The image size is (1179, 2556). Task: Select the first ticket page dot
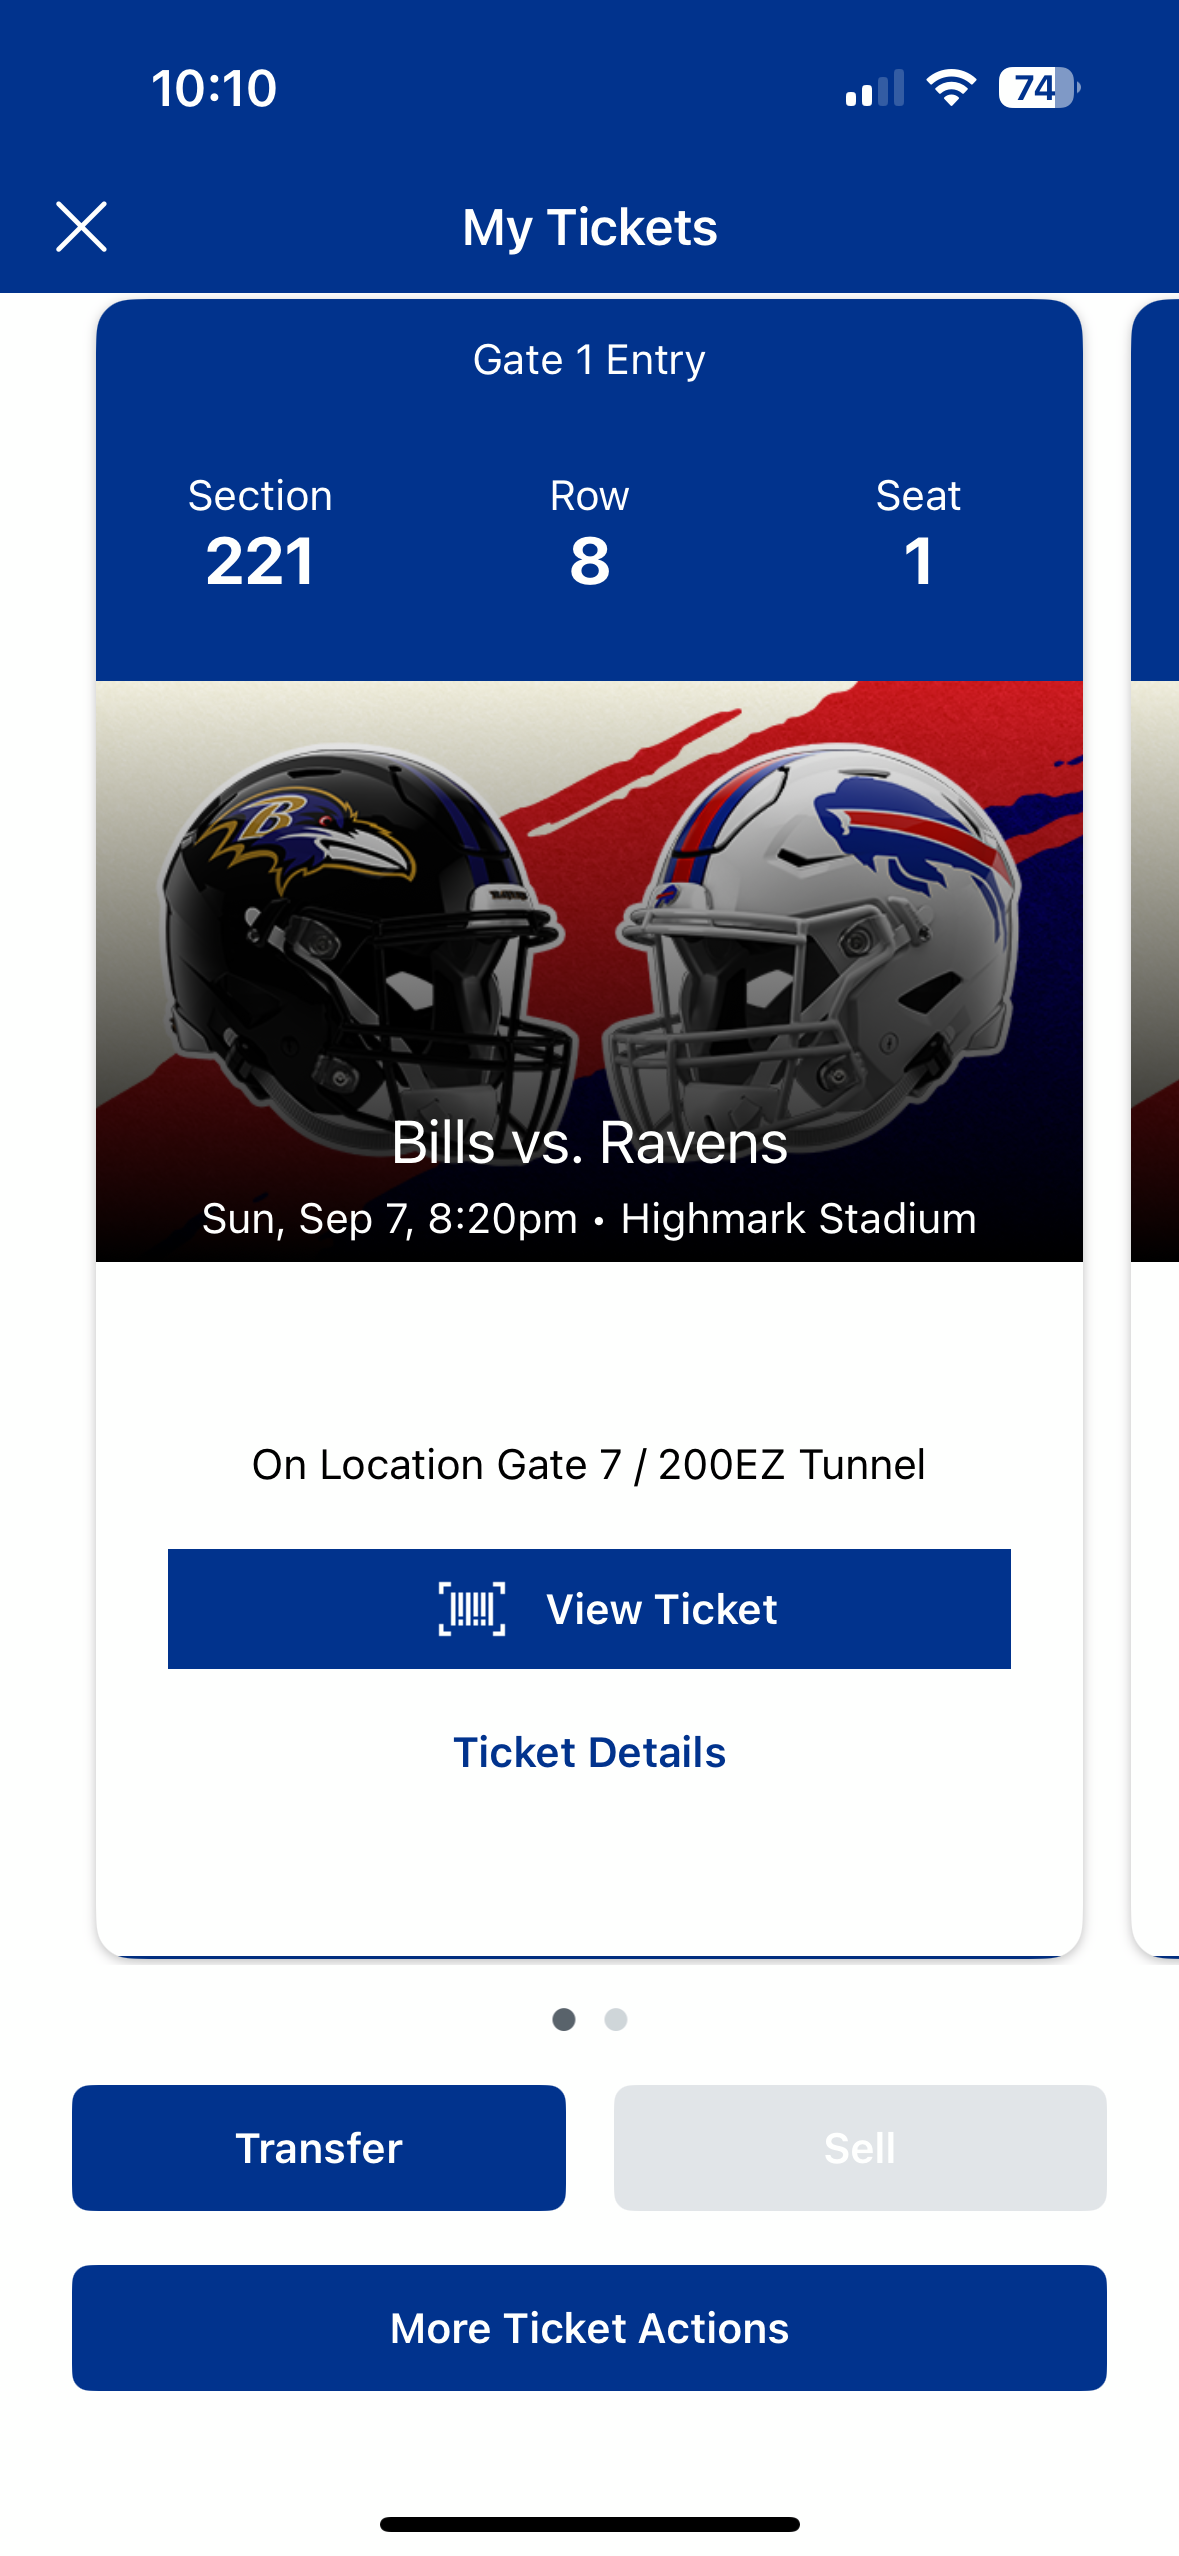coord(564,2019)
